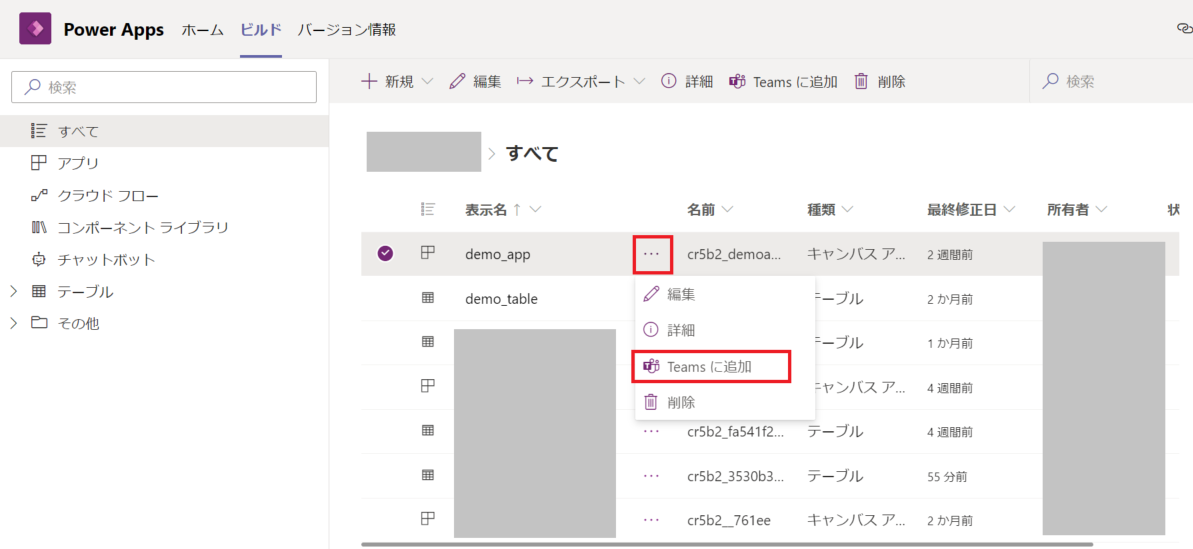This screenshot has height=549, width=1193.
Task: Click the table icon in 55 分前 row
Action: [x=428, y=475]
